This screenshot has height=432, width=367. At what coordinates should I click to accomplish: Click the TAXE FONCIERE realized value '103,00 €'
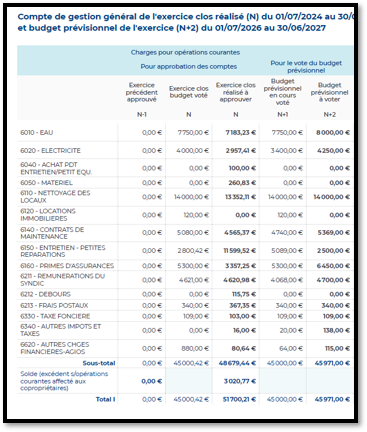coord(242,316)
